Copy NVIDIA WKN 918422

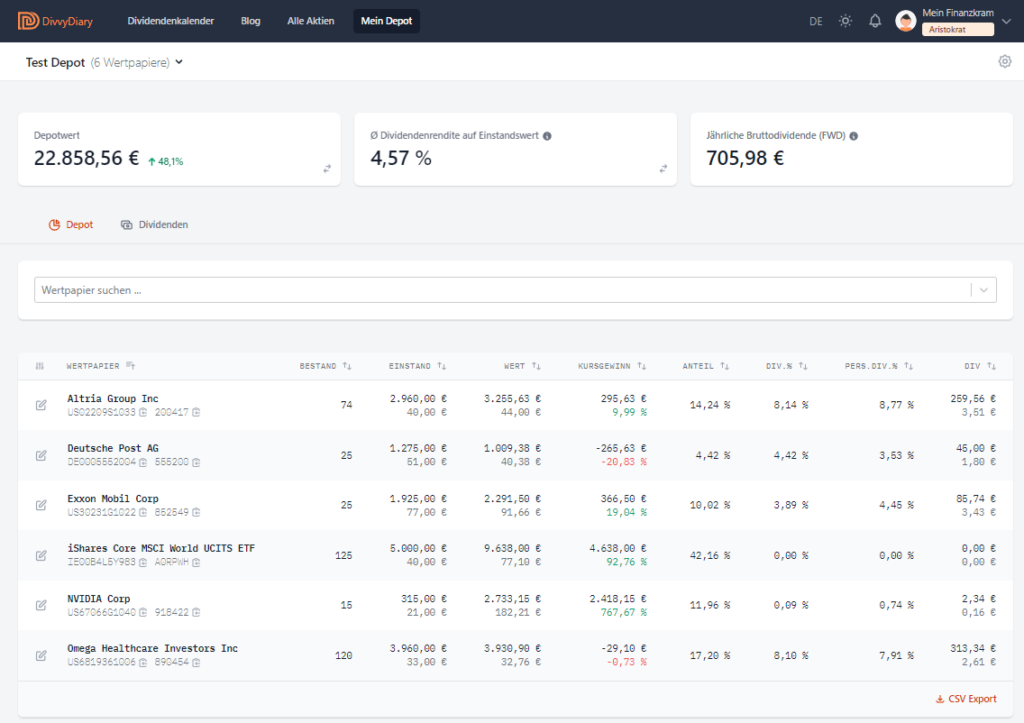click(x=196, y=612)
